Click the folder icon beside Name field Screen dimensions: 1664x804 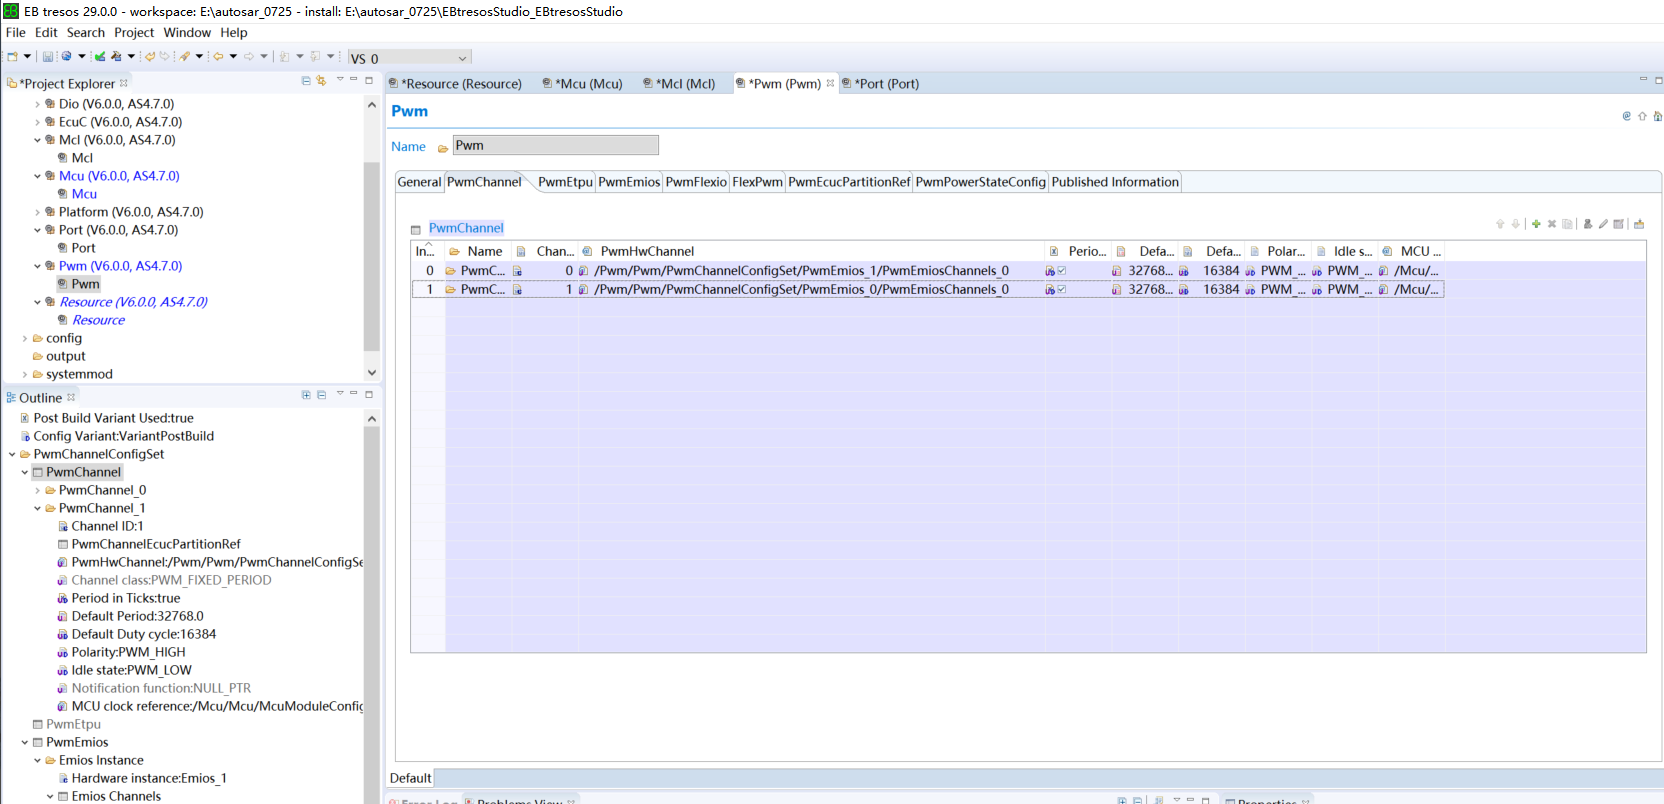pos(442,148)
